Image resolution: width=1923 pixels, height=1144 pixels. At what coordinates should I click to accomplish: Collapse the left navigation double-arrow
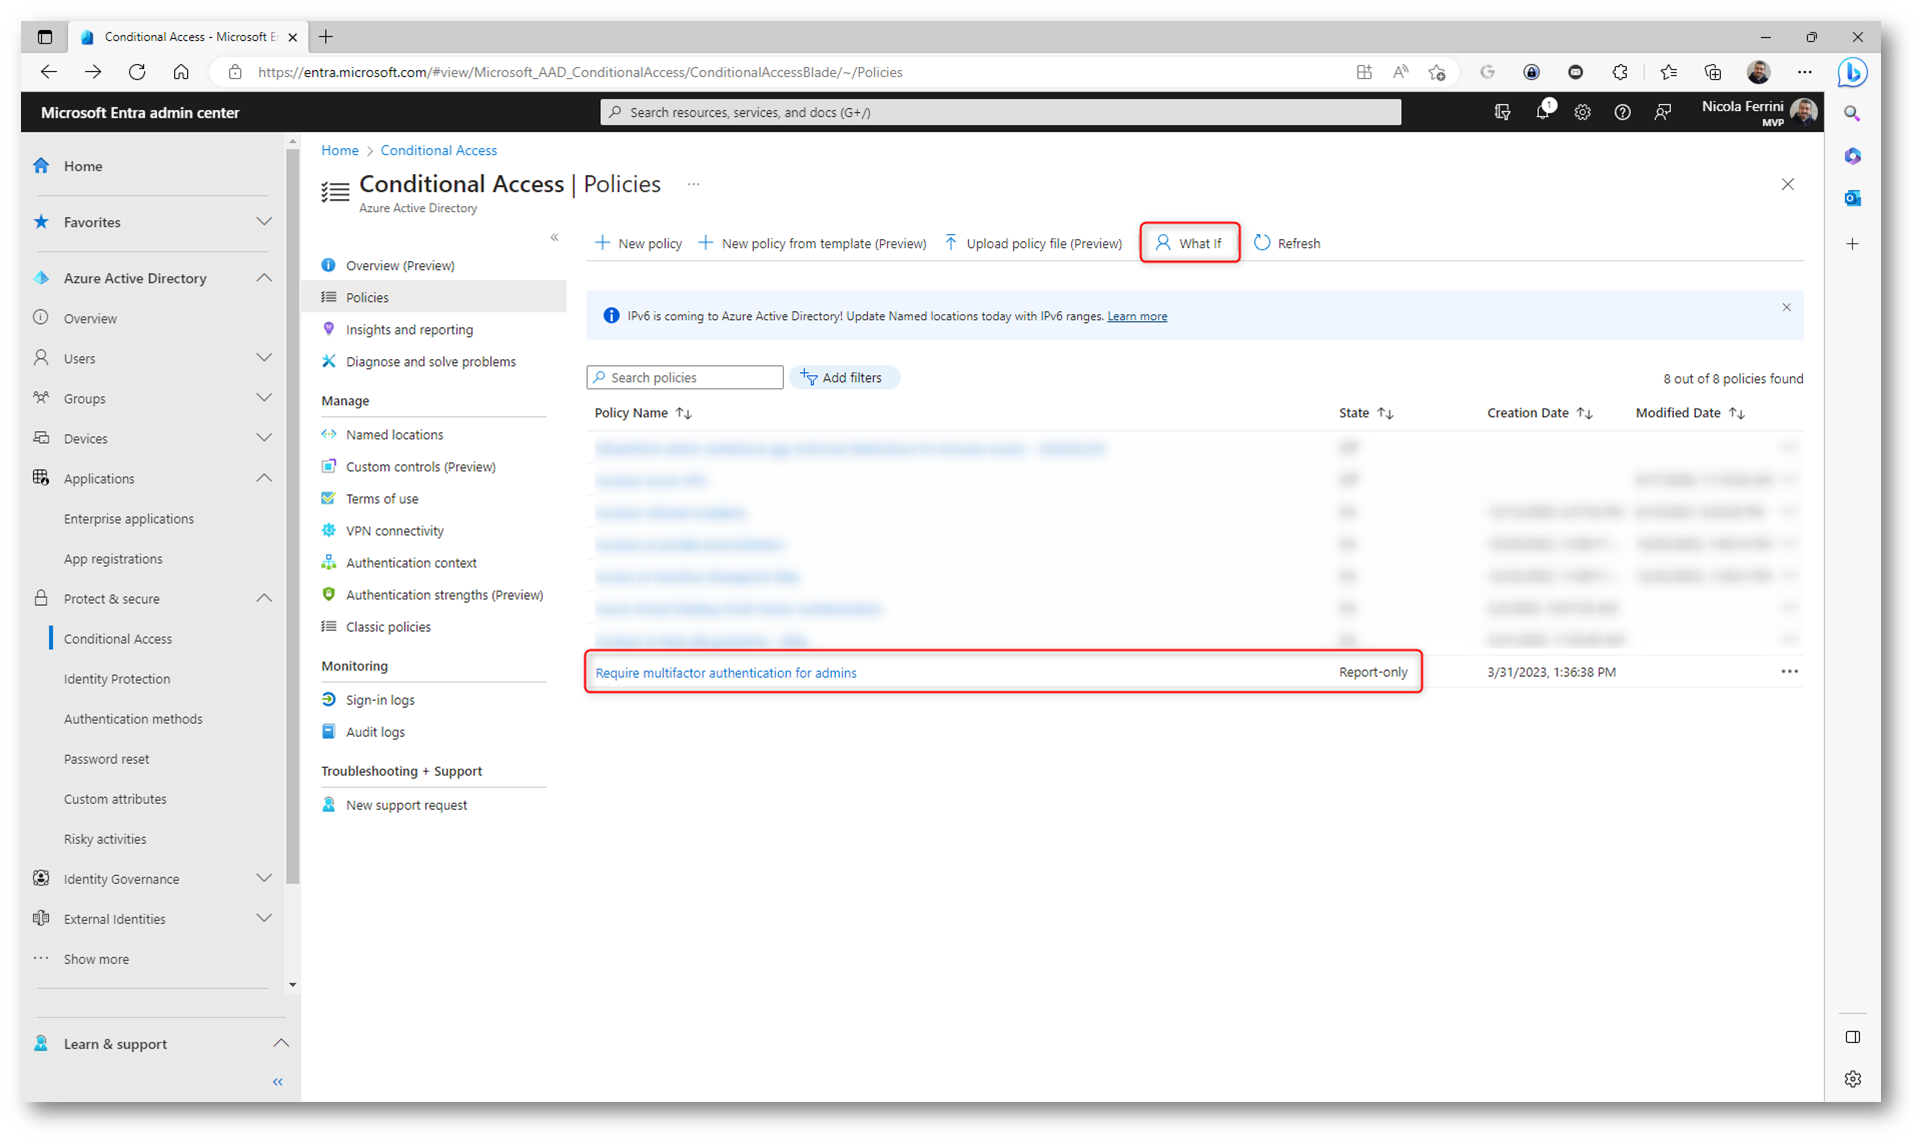[278, 1082]
